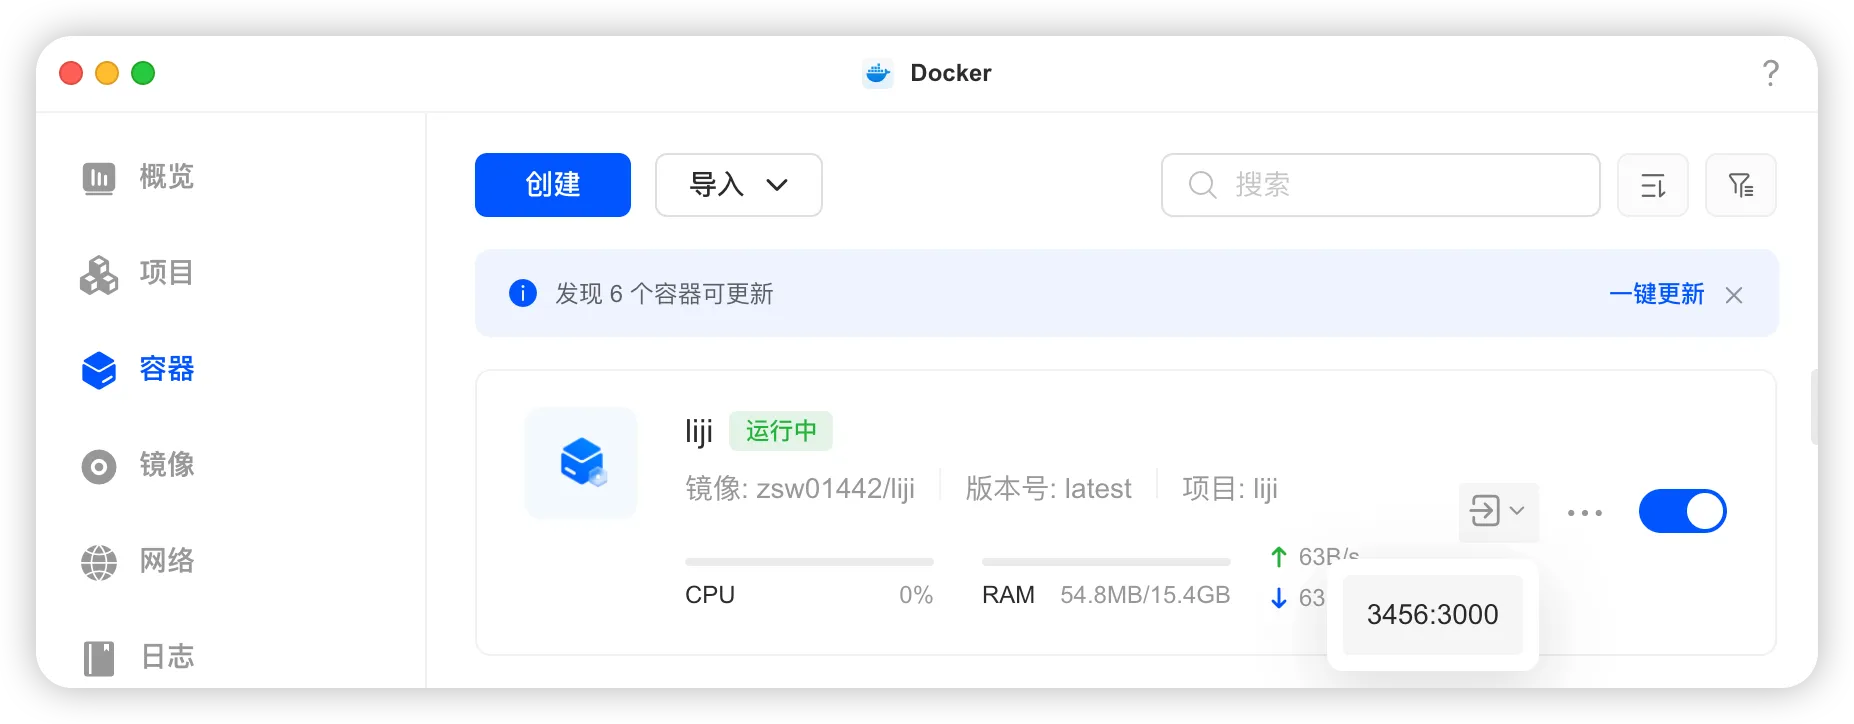This screenshot has width=1854, height=724.
Task: Switch to 网络 network section
Action: 138,561
